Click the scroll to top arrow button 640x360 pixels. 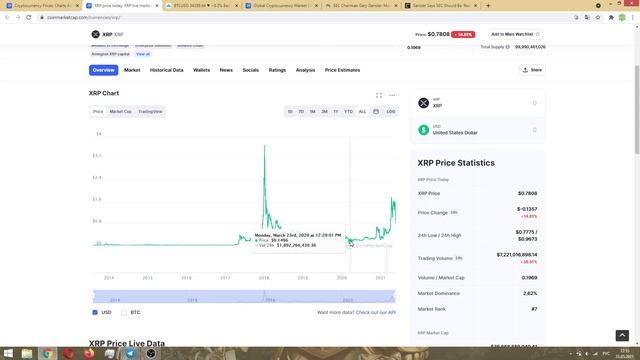point(622,335)
